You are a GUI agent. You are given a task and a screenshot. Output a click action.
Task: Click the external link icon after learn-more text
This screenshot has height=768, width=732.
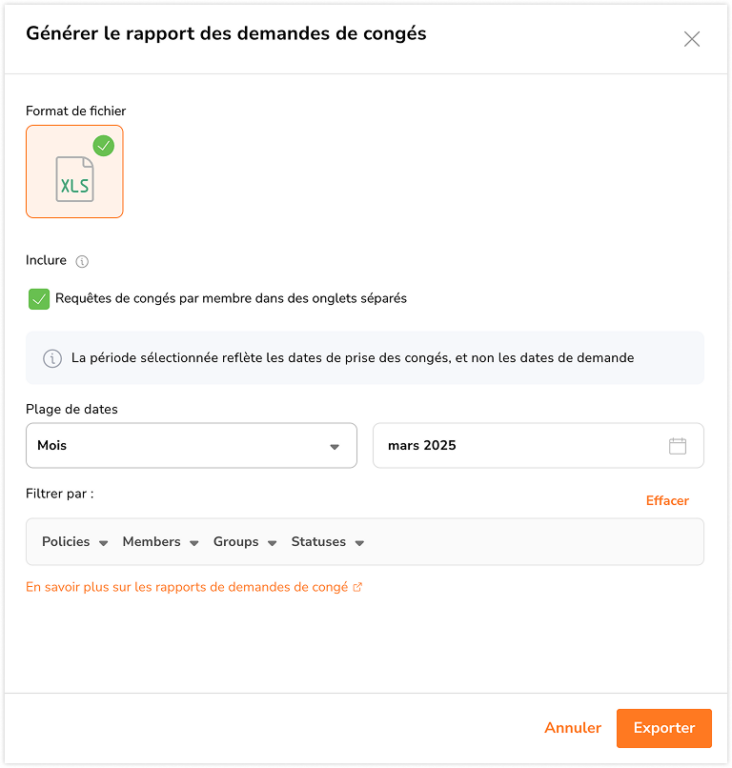pyautogui.click(x=358, y=587)
